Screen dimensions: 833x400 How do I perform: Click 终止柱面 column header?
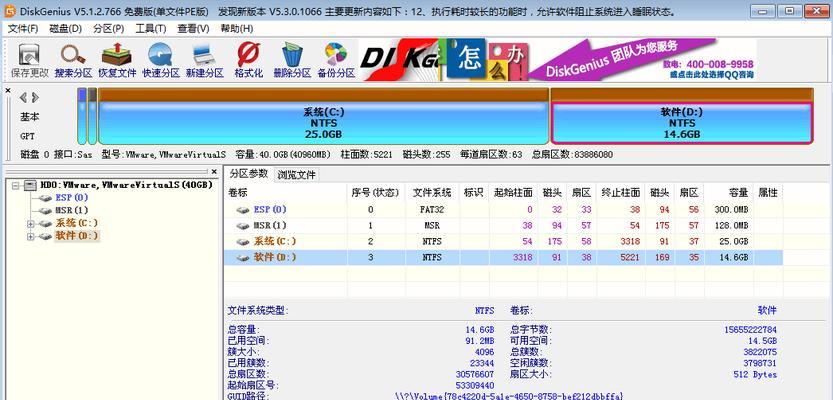pos(620,192)
